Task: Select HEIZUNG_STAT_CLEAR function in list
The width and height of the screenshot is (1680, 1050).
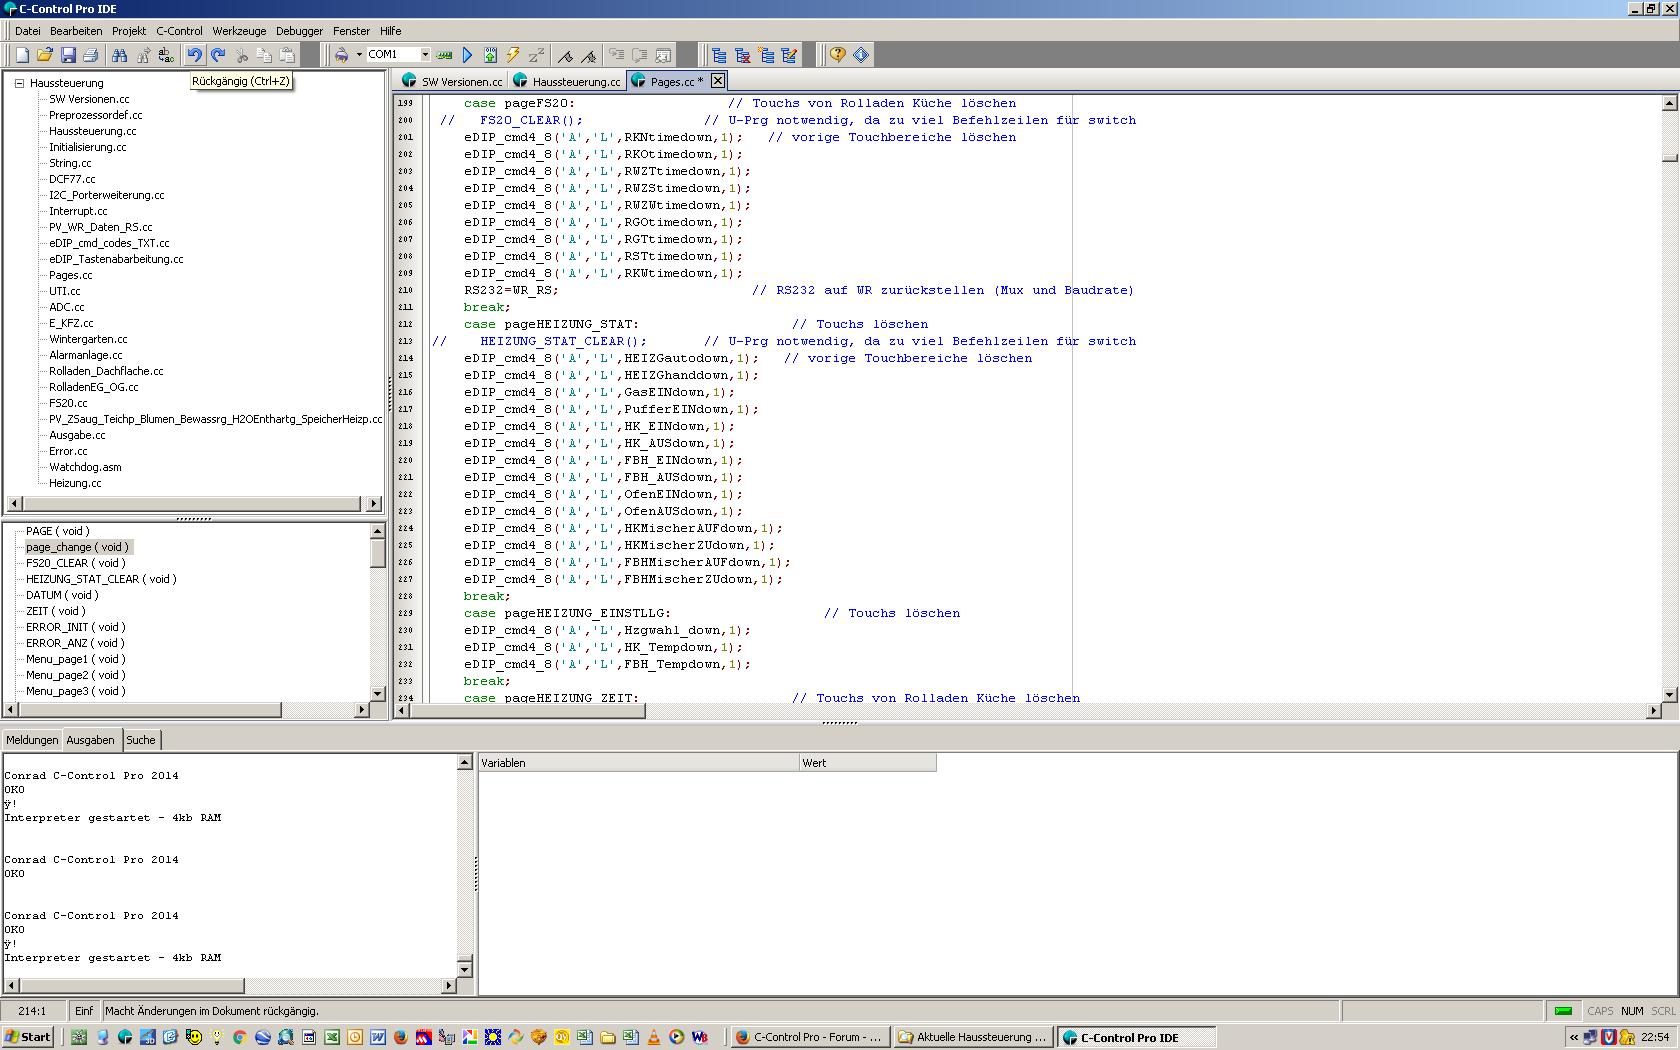Action: 100,579
